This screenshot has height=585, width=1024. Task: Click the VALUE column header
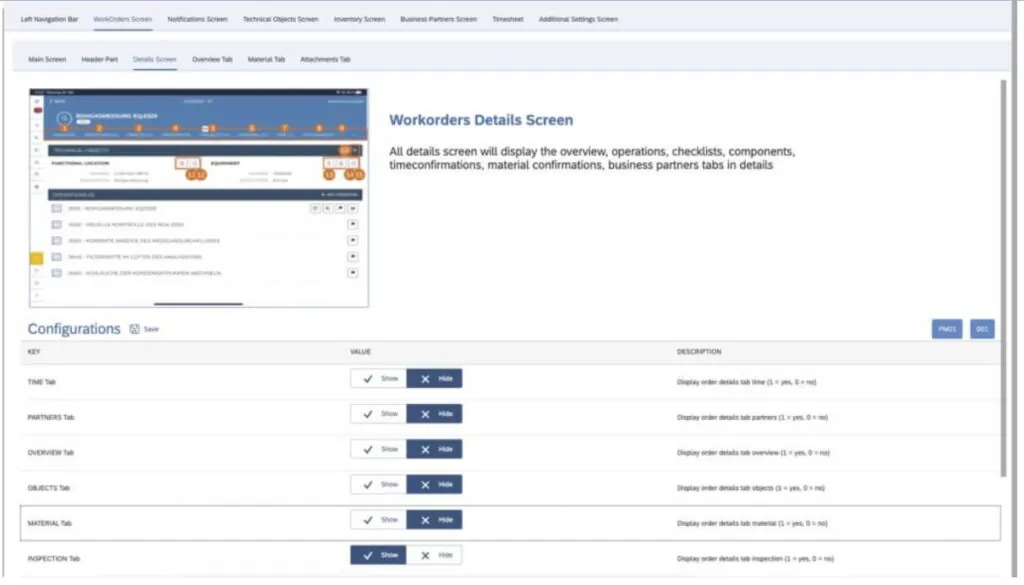(360, 352)
